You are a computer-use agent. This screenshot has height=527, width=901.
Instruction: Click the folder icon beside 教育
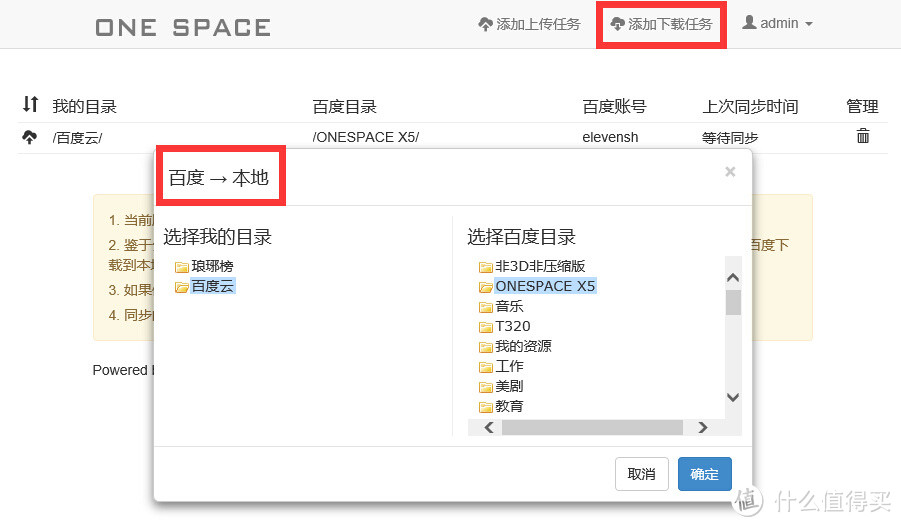486,407
